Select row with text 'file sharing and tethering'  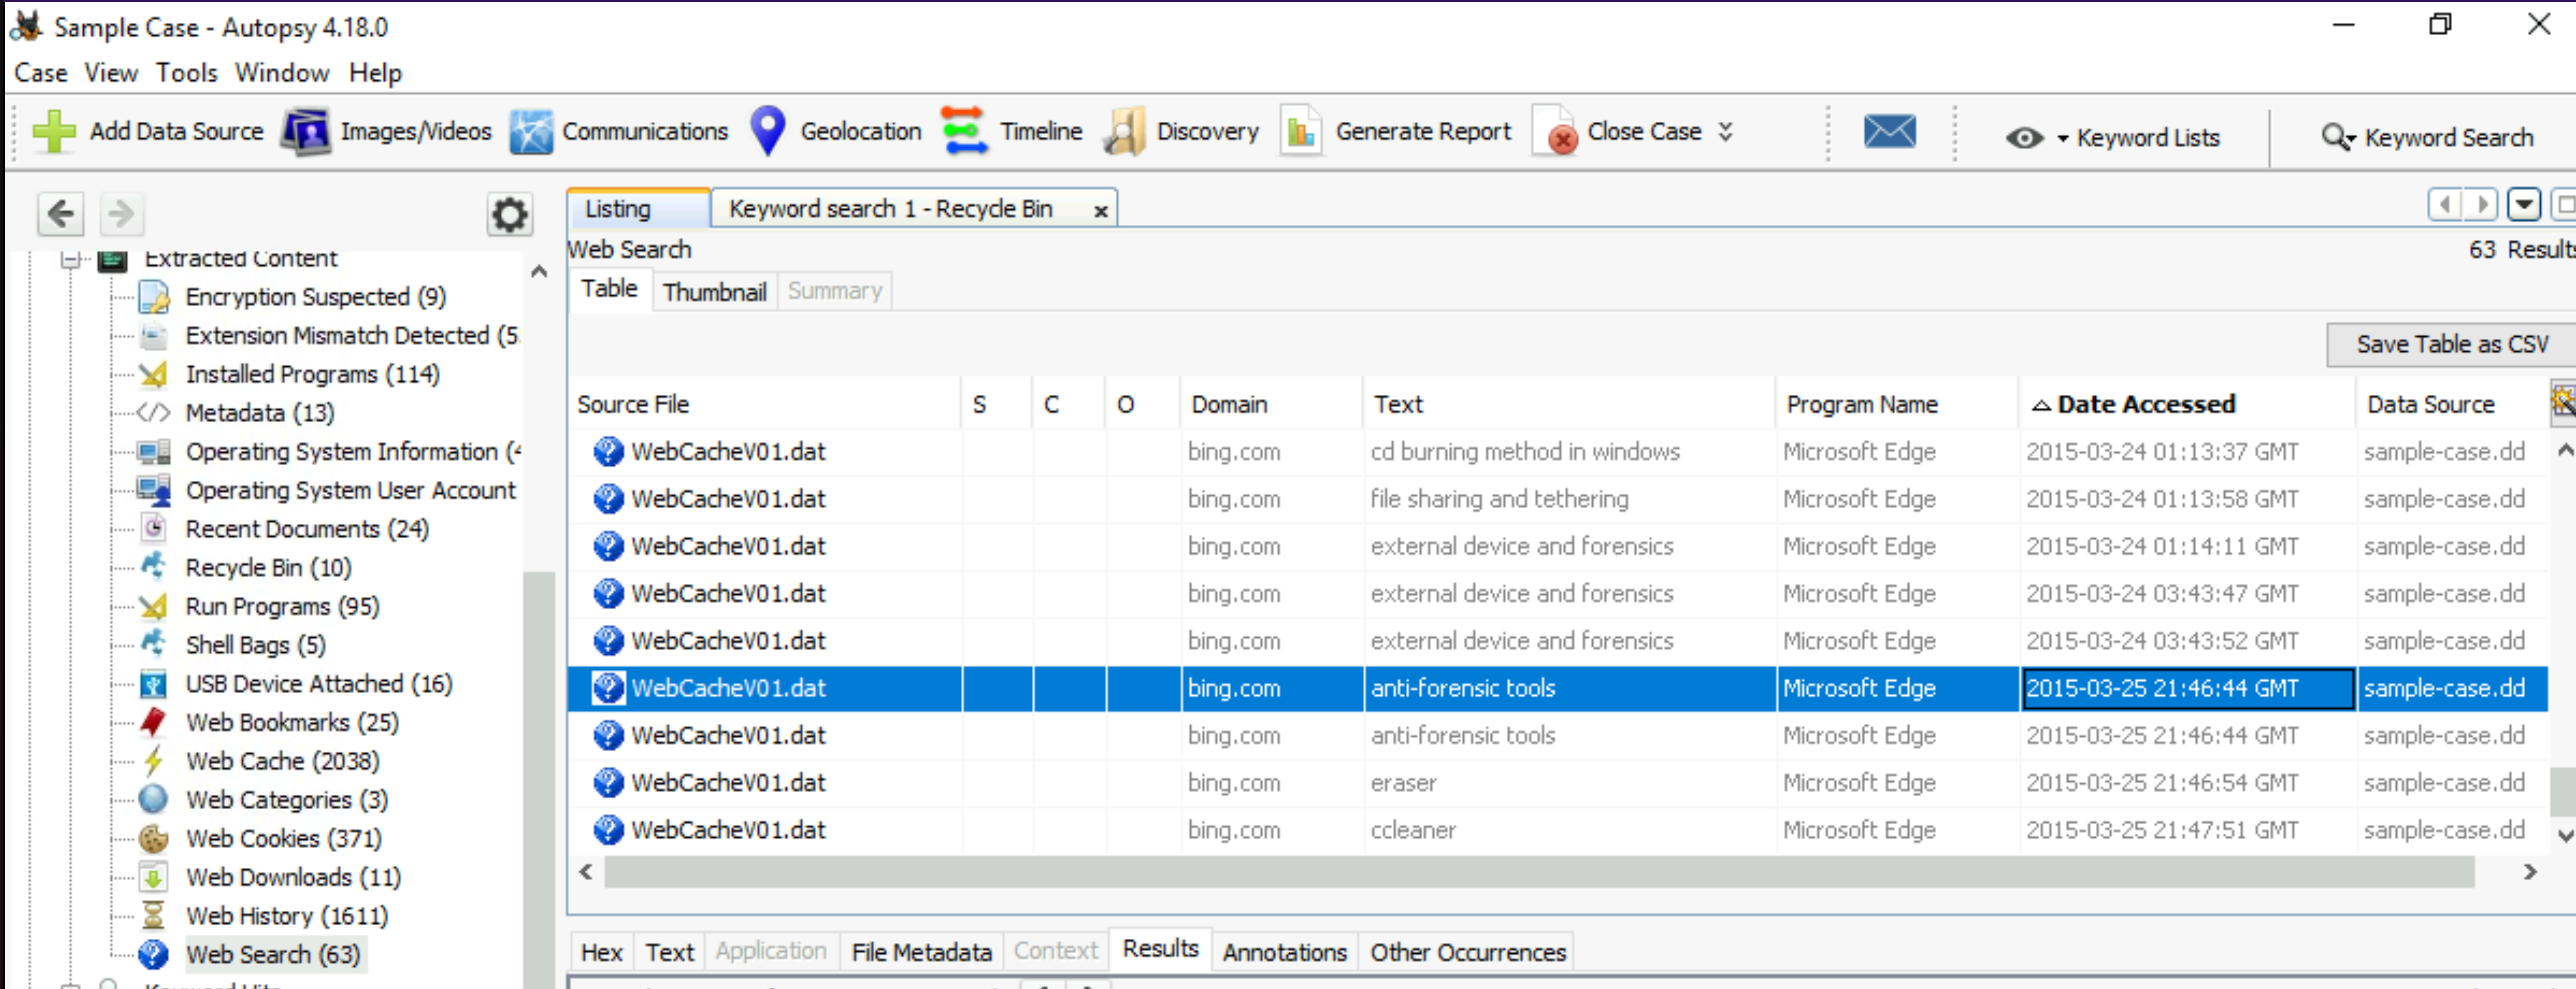(1558, 498)
